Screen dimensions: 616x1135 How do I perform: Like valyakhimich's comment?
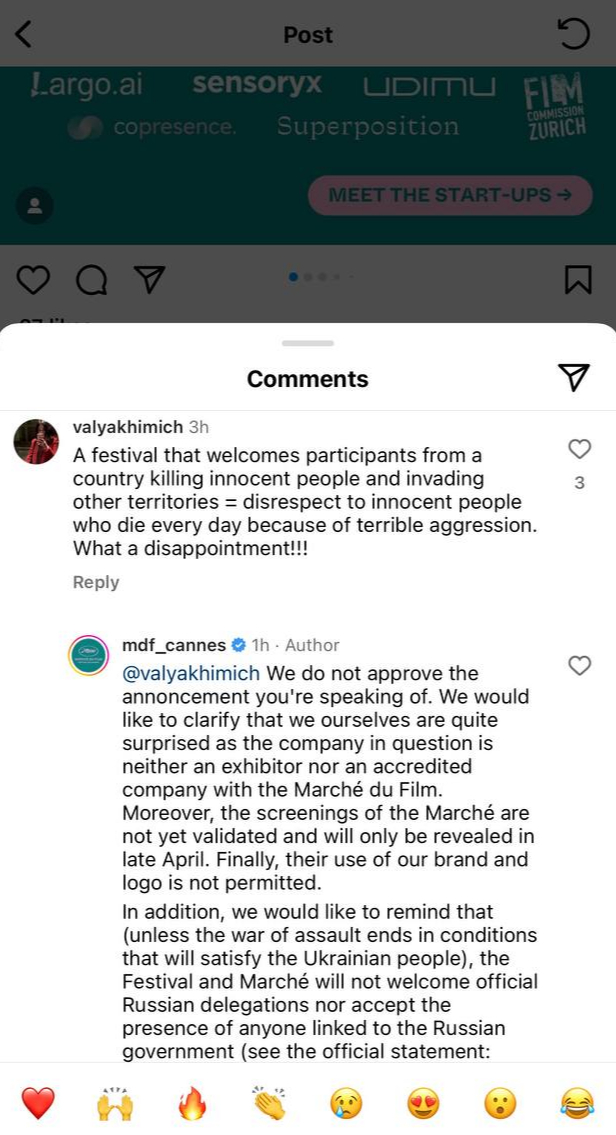(x=579, y=449)
